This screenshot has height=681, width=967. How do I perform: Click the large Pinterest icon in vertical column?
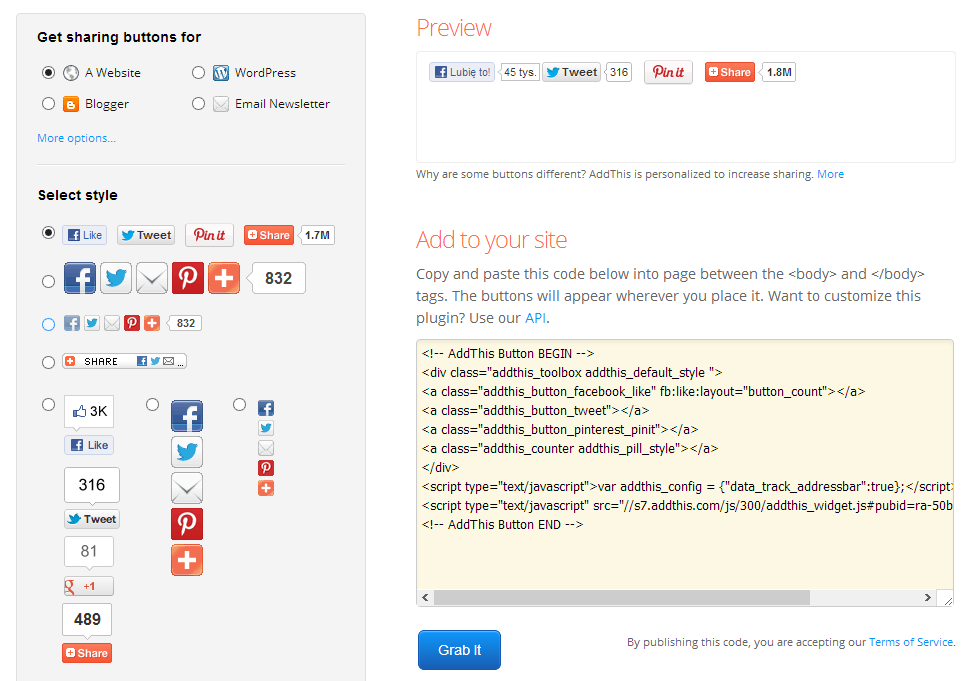187,524
